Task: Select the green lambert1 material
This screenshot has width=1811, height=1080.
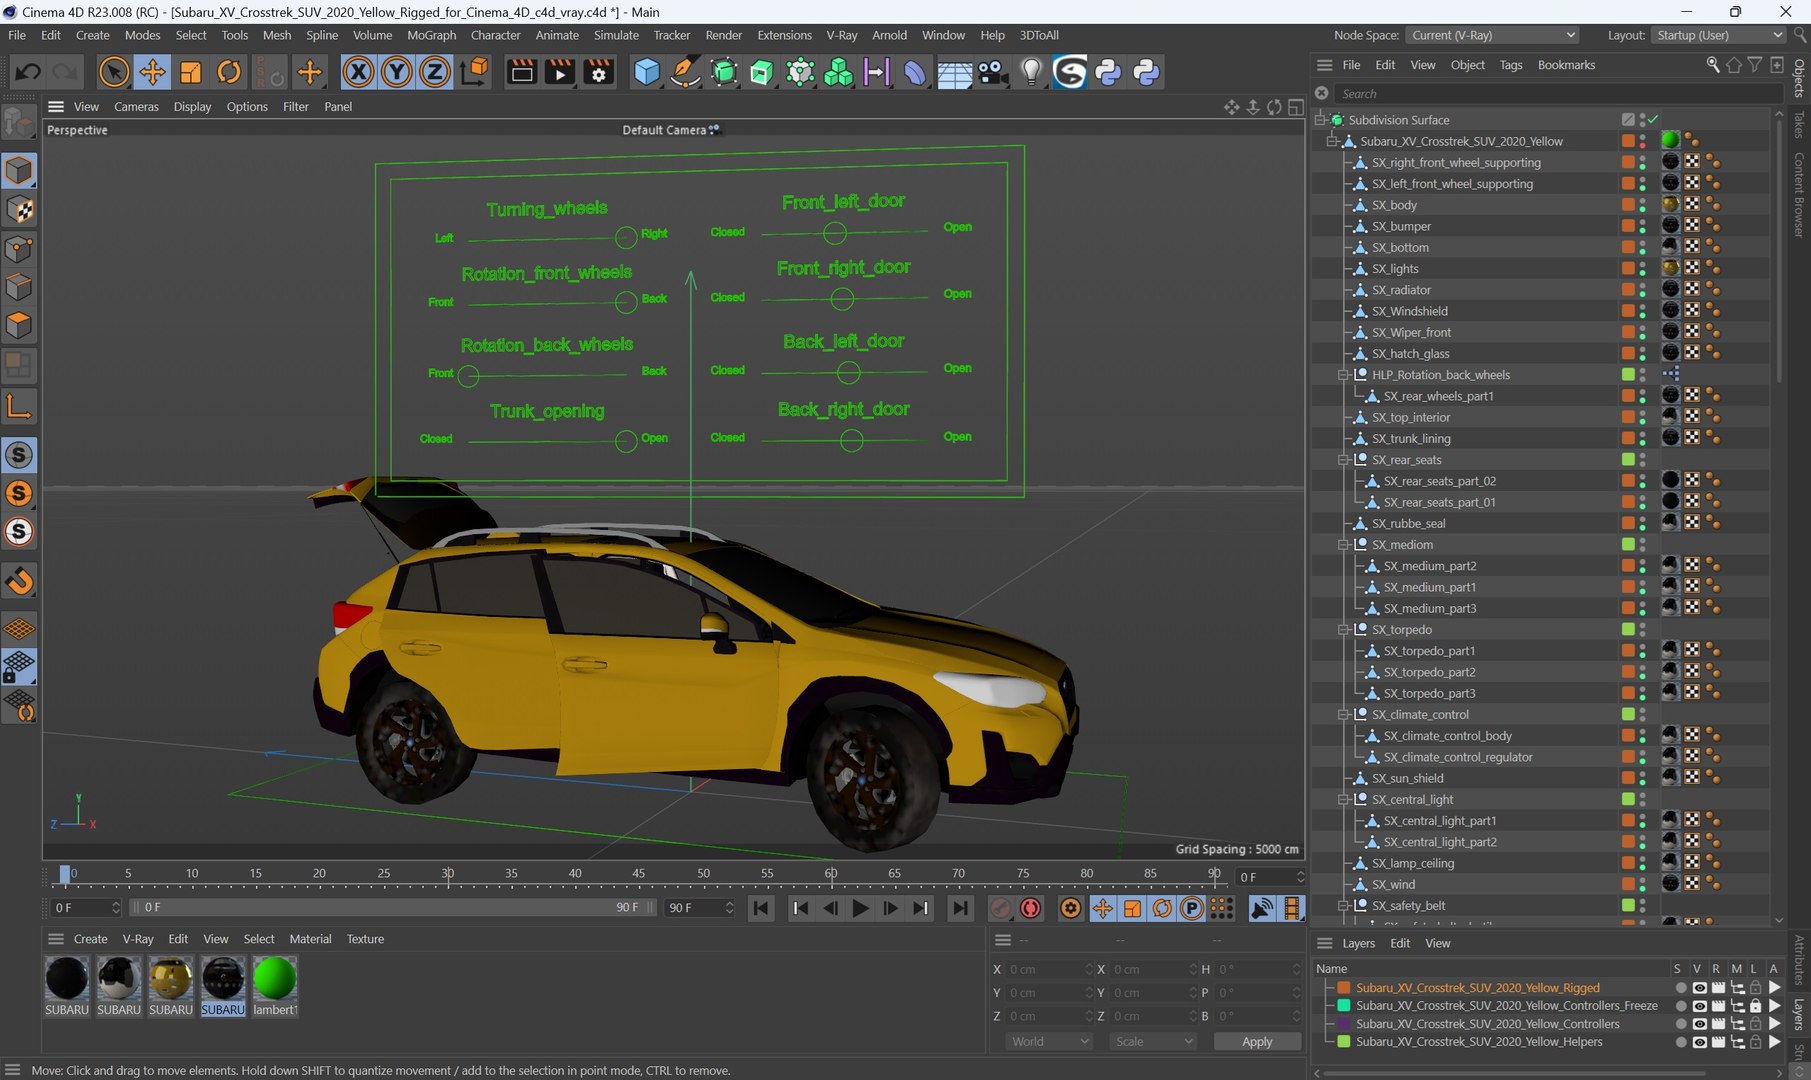Action: [274, 979]
